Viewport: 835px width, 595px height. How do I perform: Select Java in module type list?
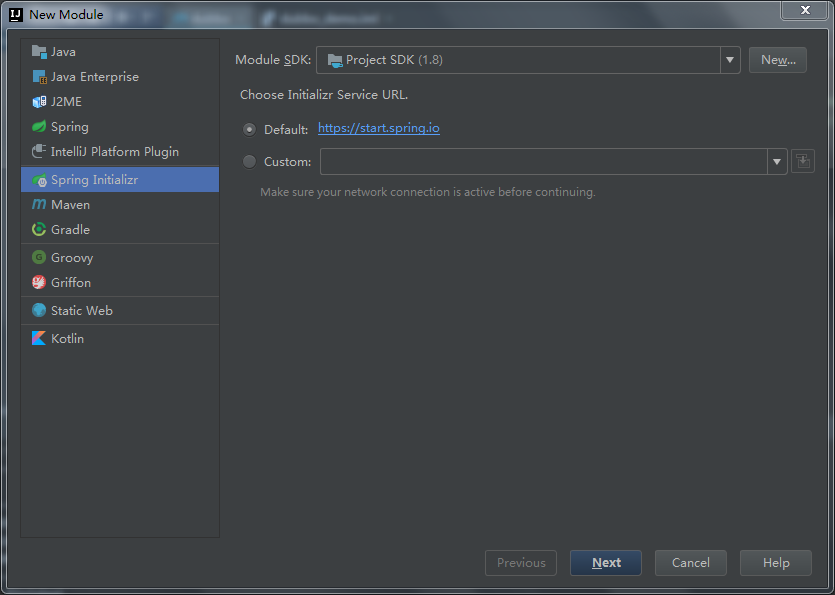120,52
